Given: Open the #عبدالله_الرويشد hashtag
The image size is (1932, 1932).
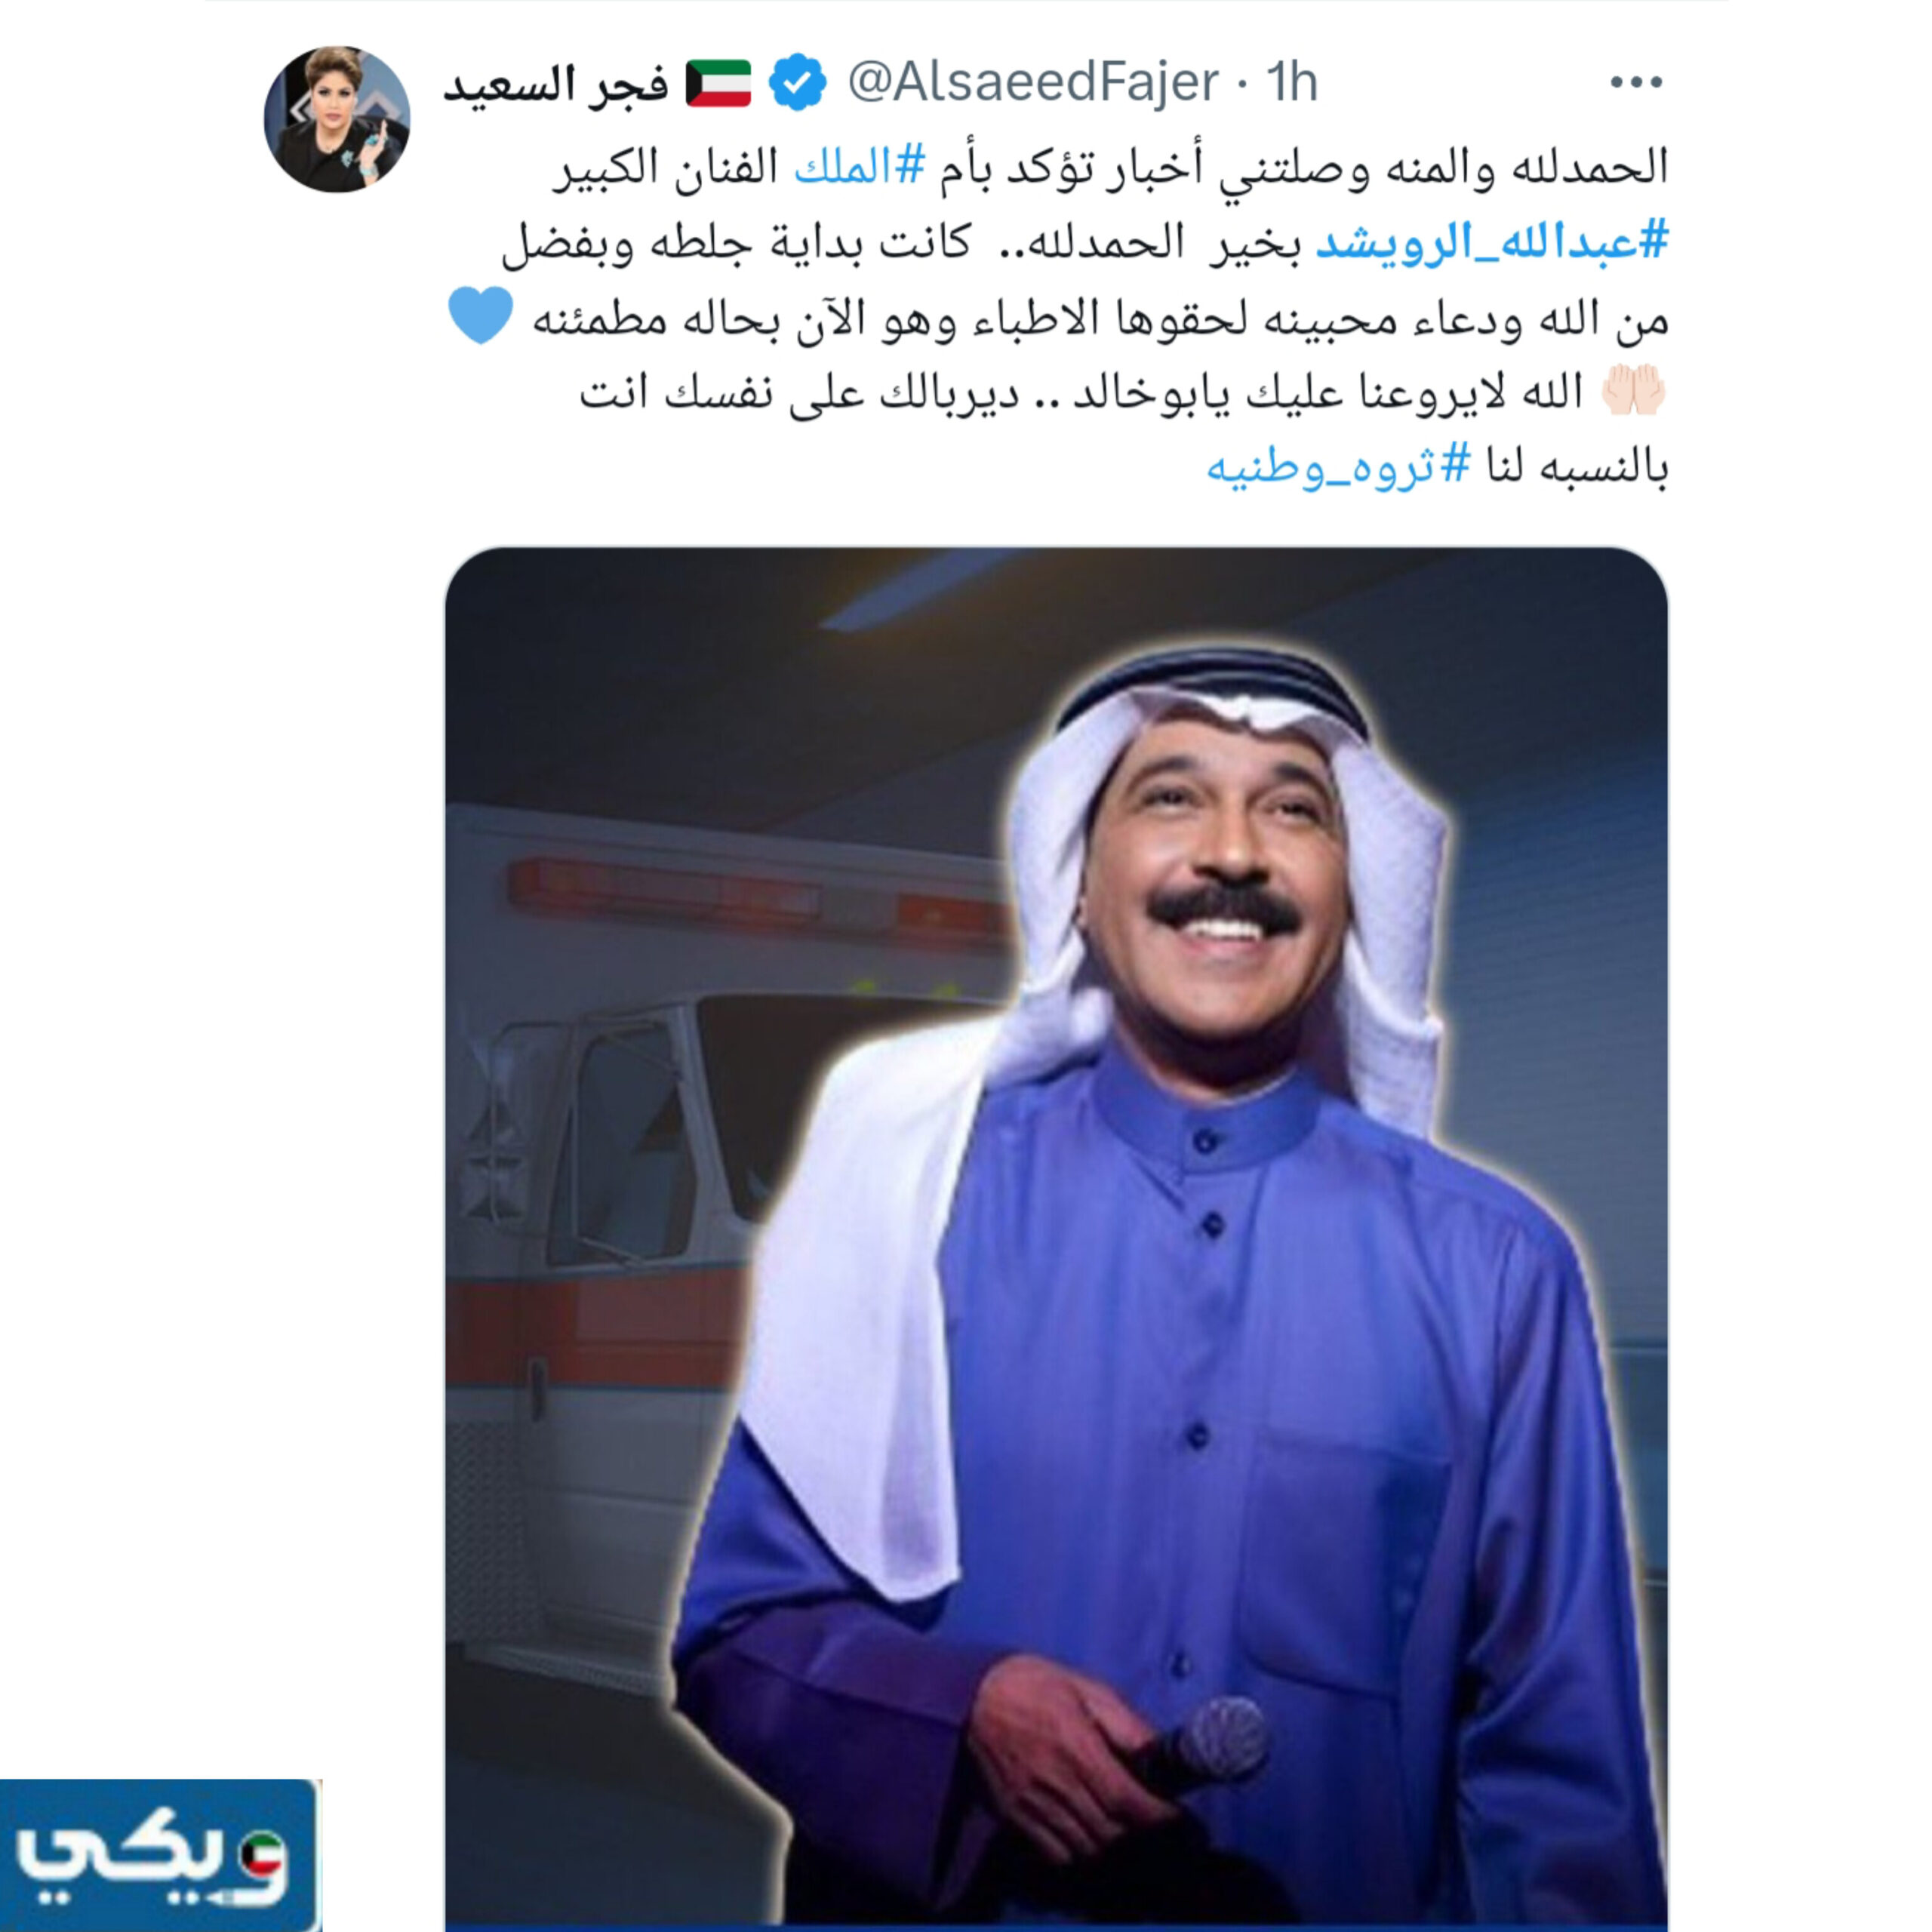Looking at the screenshot, I should point(1491,242).
